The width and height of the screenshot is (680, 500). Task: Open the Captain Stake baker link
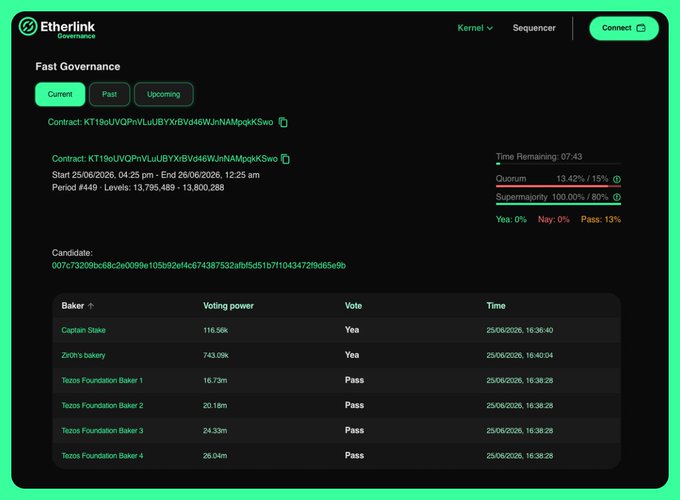tap(83, 330)
